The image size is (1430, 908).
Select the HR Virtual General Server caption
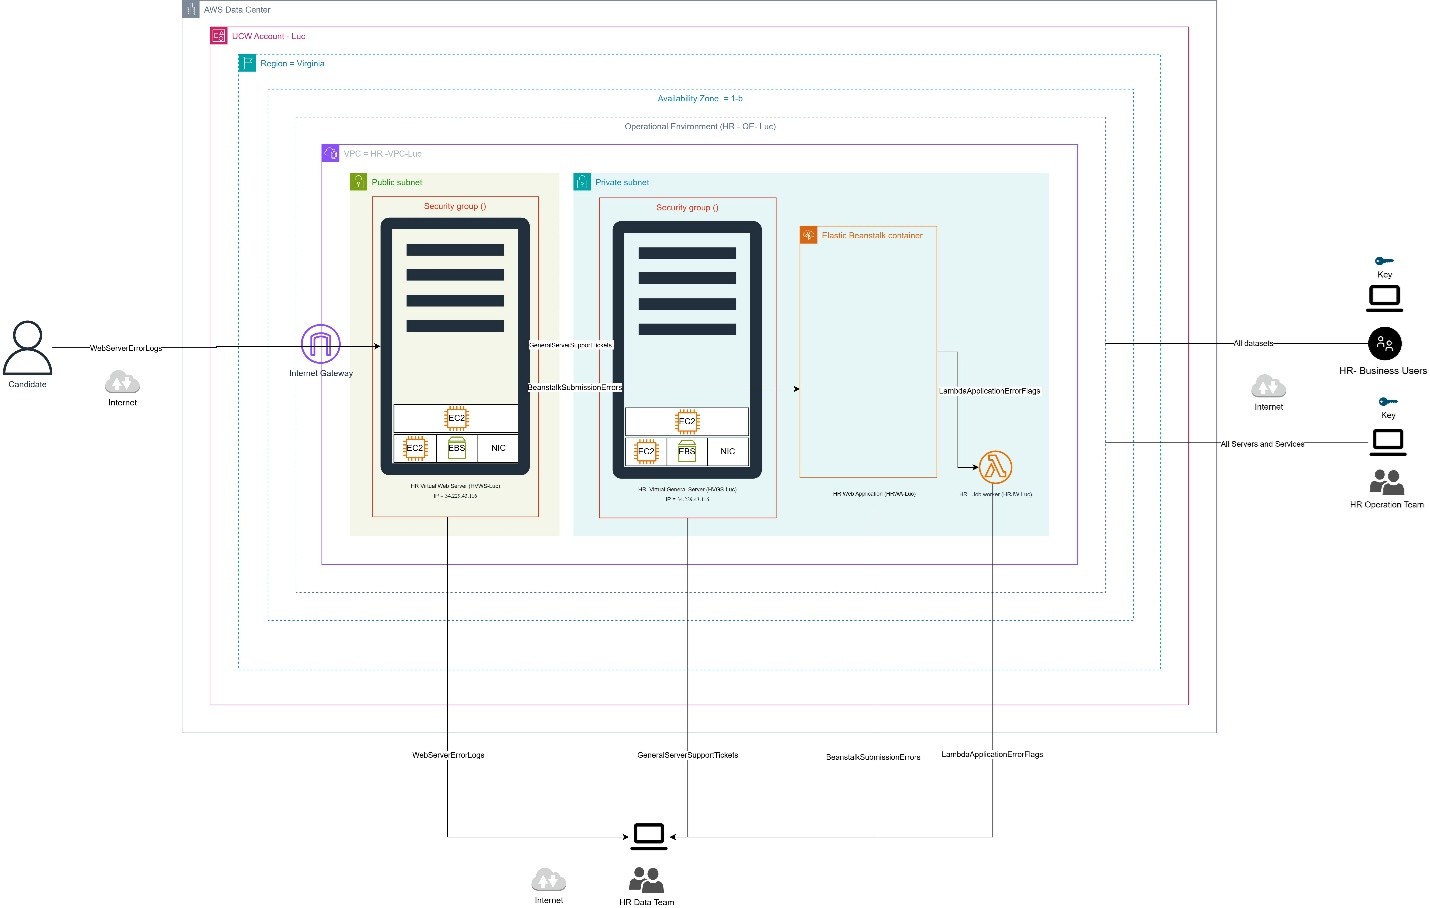coord(687,489)
